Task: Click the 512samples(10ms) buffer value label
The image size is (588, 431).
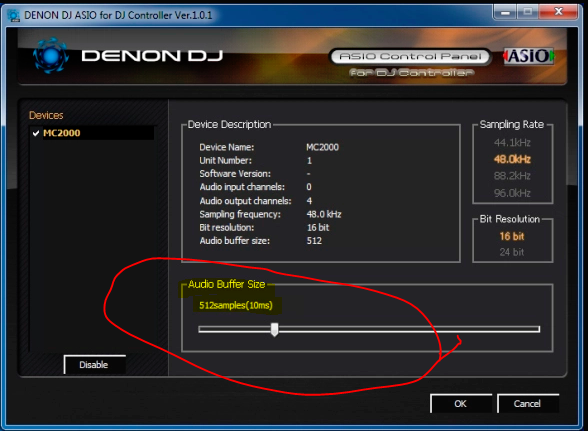Action: tap(236, 305)
